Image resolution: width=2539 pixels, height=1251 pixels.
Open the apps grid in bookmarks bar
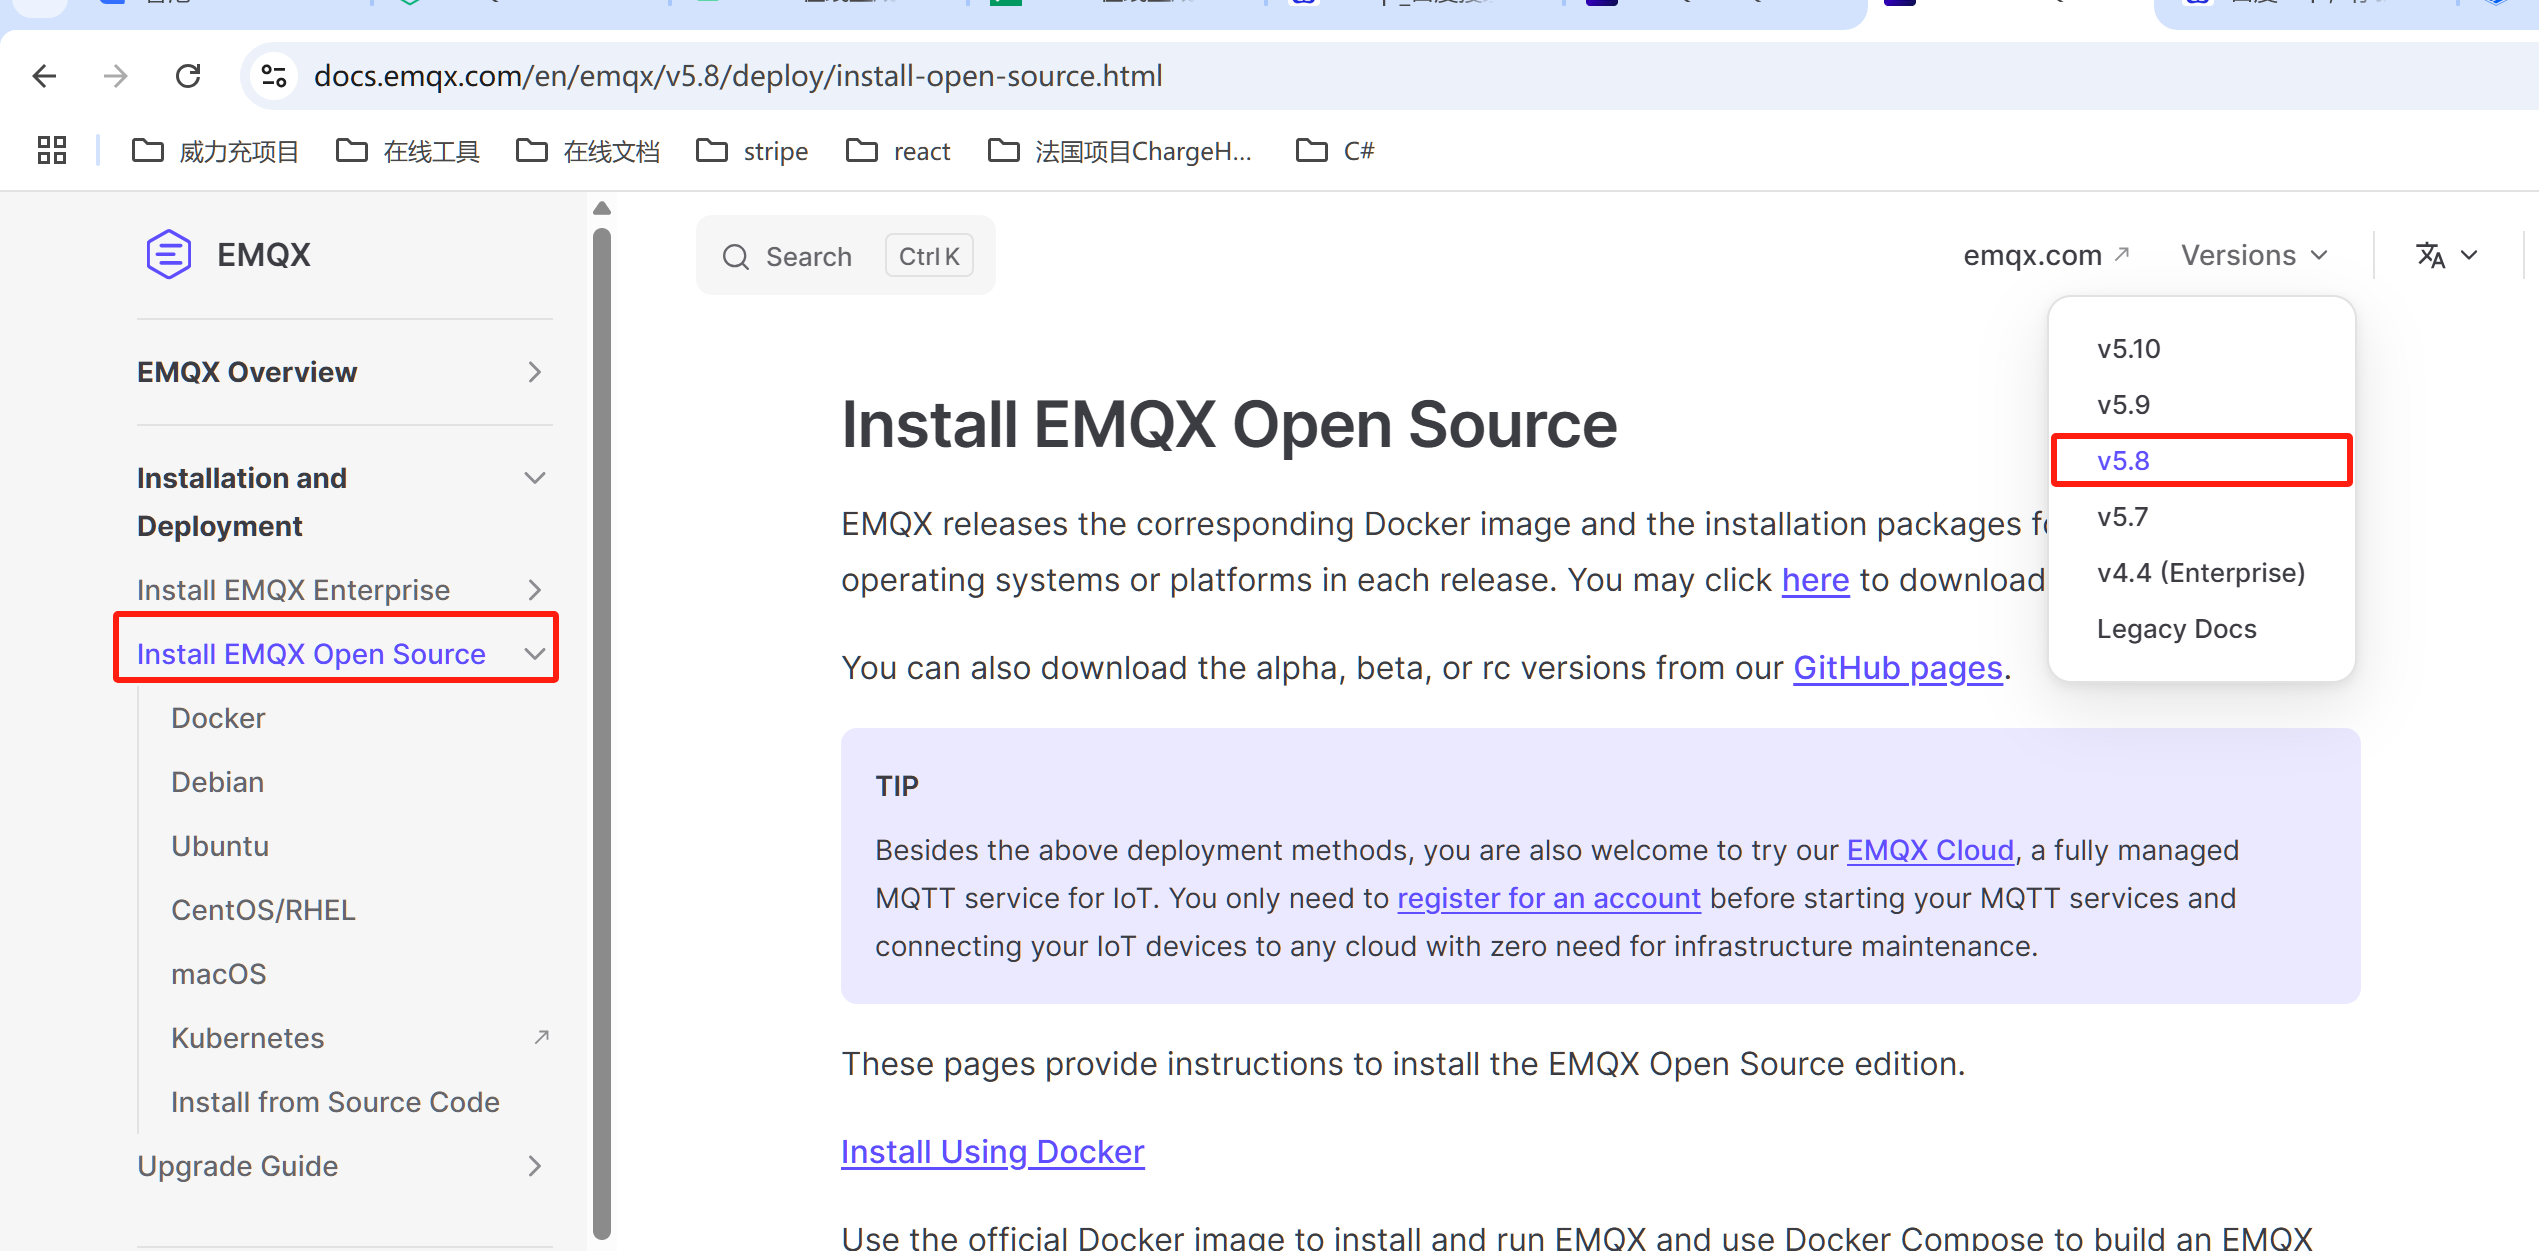point(52,151)
